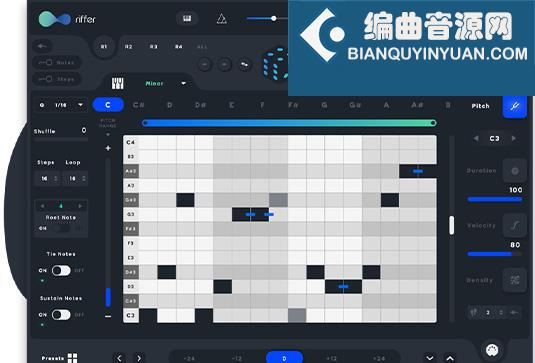The height and width of the screenshot is (363, 535).
Task: Select the C root key
Action: click(x=108, y=105)
